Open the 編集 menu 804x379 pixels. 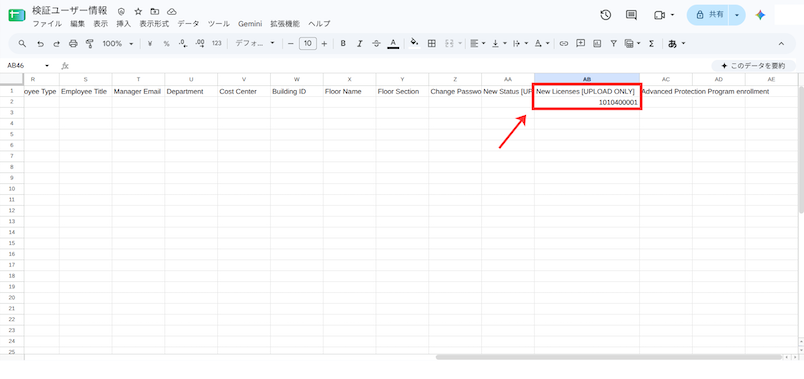(77, 24)
